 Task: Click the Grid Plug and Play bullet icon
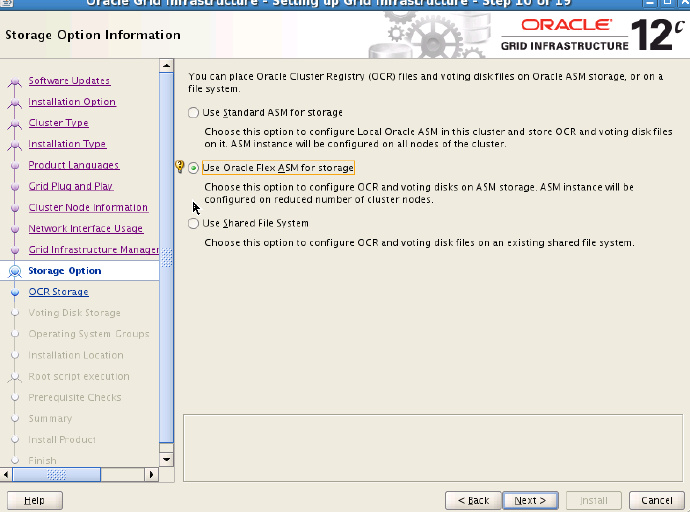point(15,187)
